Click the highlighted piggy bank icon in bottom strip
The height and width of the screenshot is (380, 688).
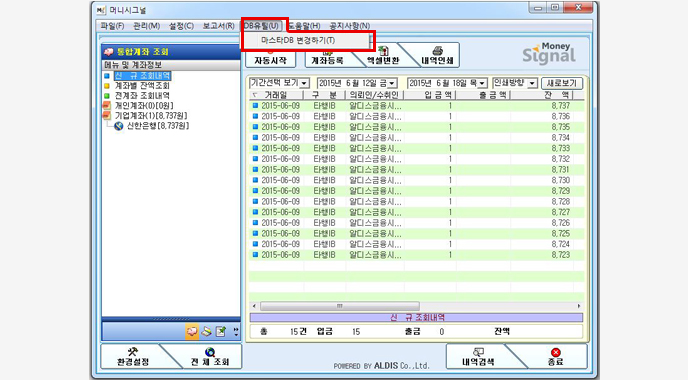[x=192, y=331]
